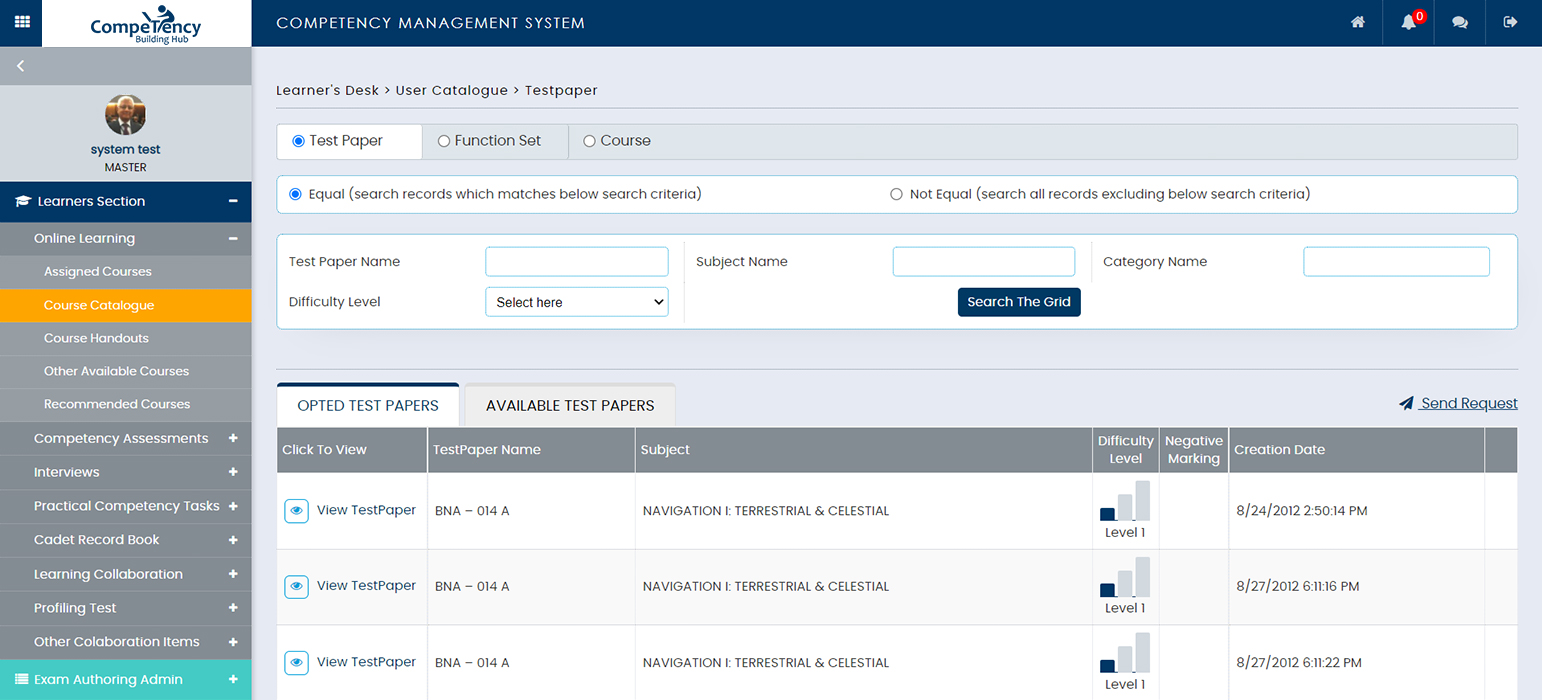The width and height of the screenshot is (1542, 700).
Task: Expand the Practical Competency Tasks section
Action: [x=126, y=506]
